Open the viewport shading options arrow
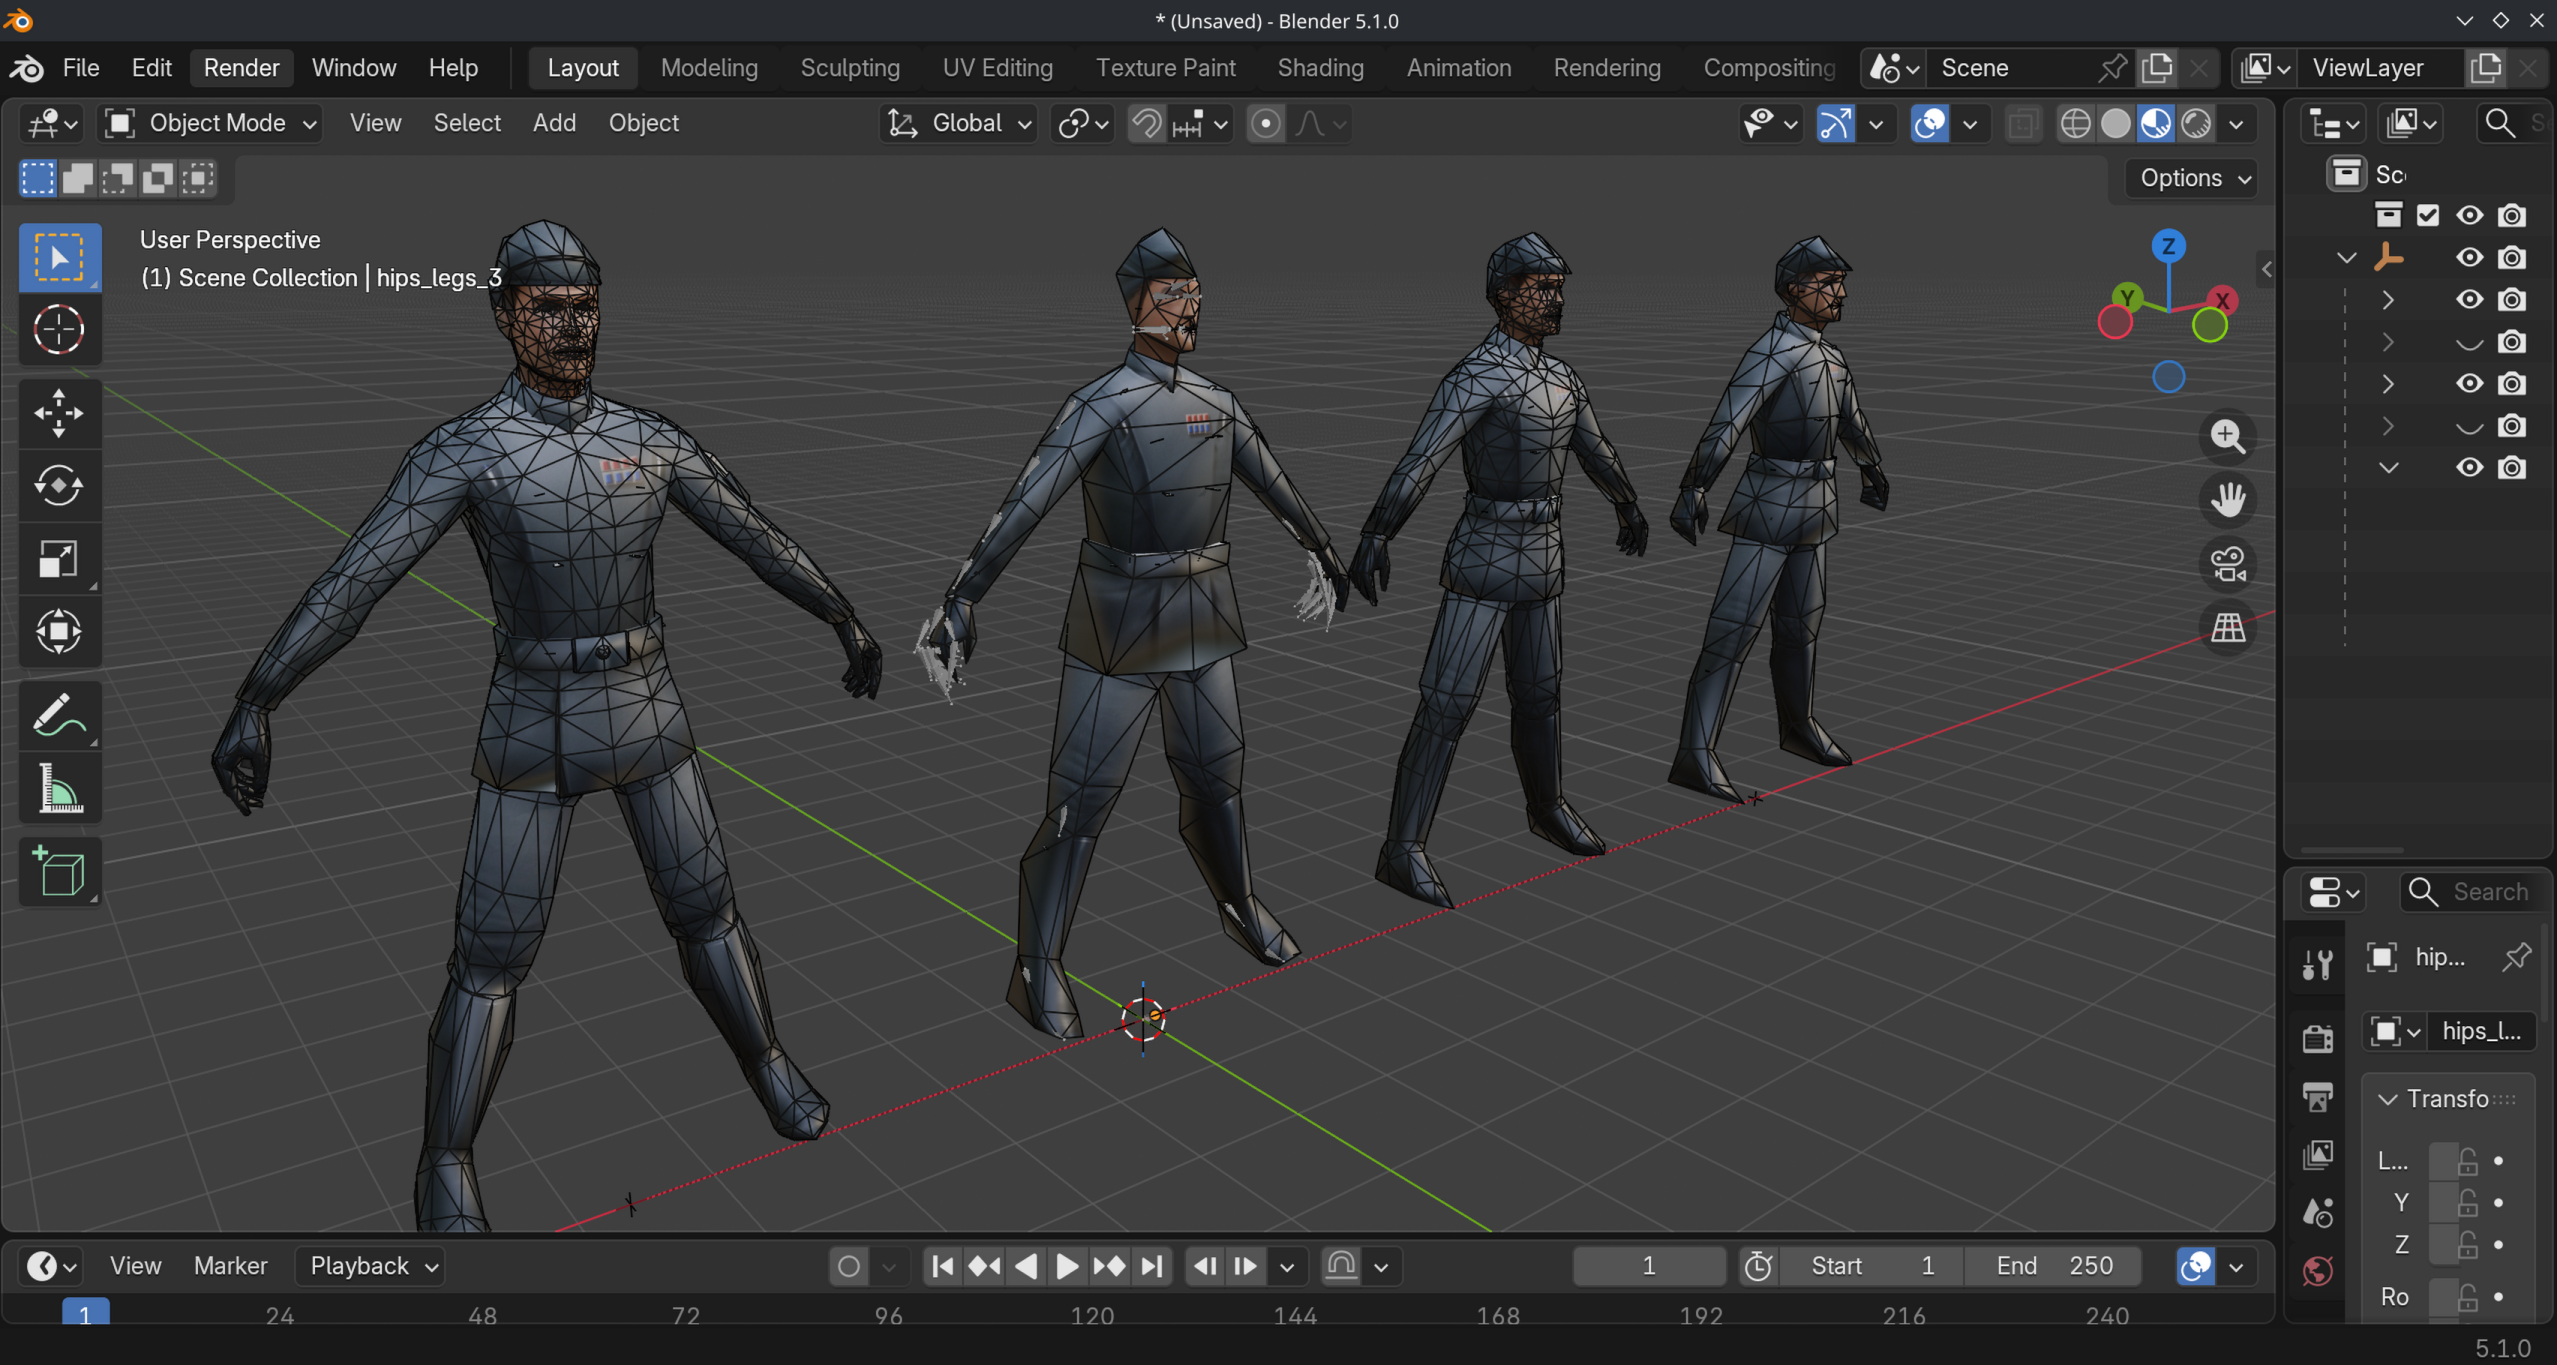This screenshot has height=1365, width=2557. 2237,123
